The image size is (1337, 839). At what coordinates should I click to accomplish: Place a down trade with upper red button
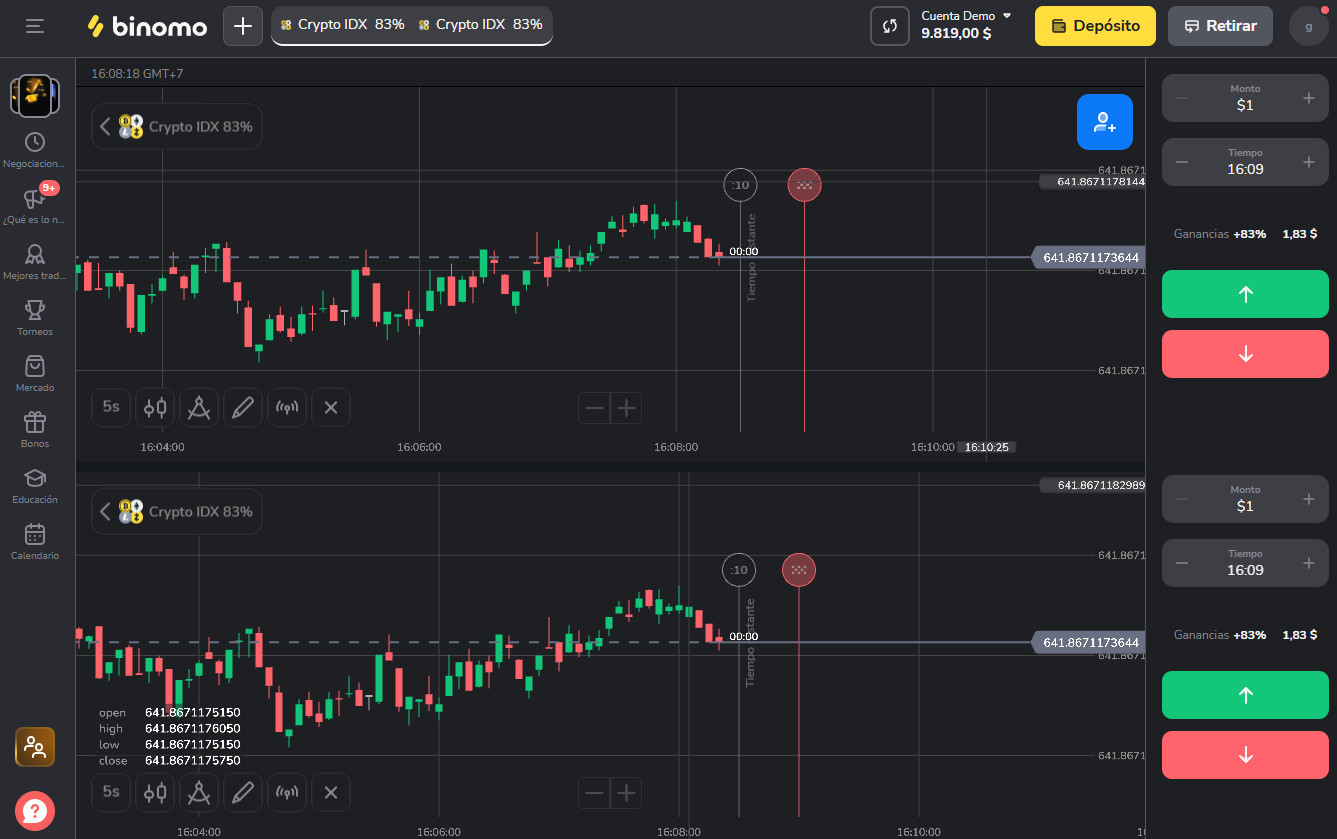click(x=1245, y=354)
